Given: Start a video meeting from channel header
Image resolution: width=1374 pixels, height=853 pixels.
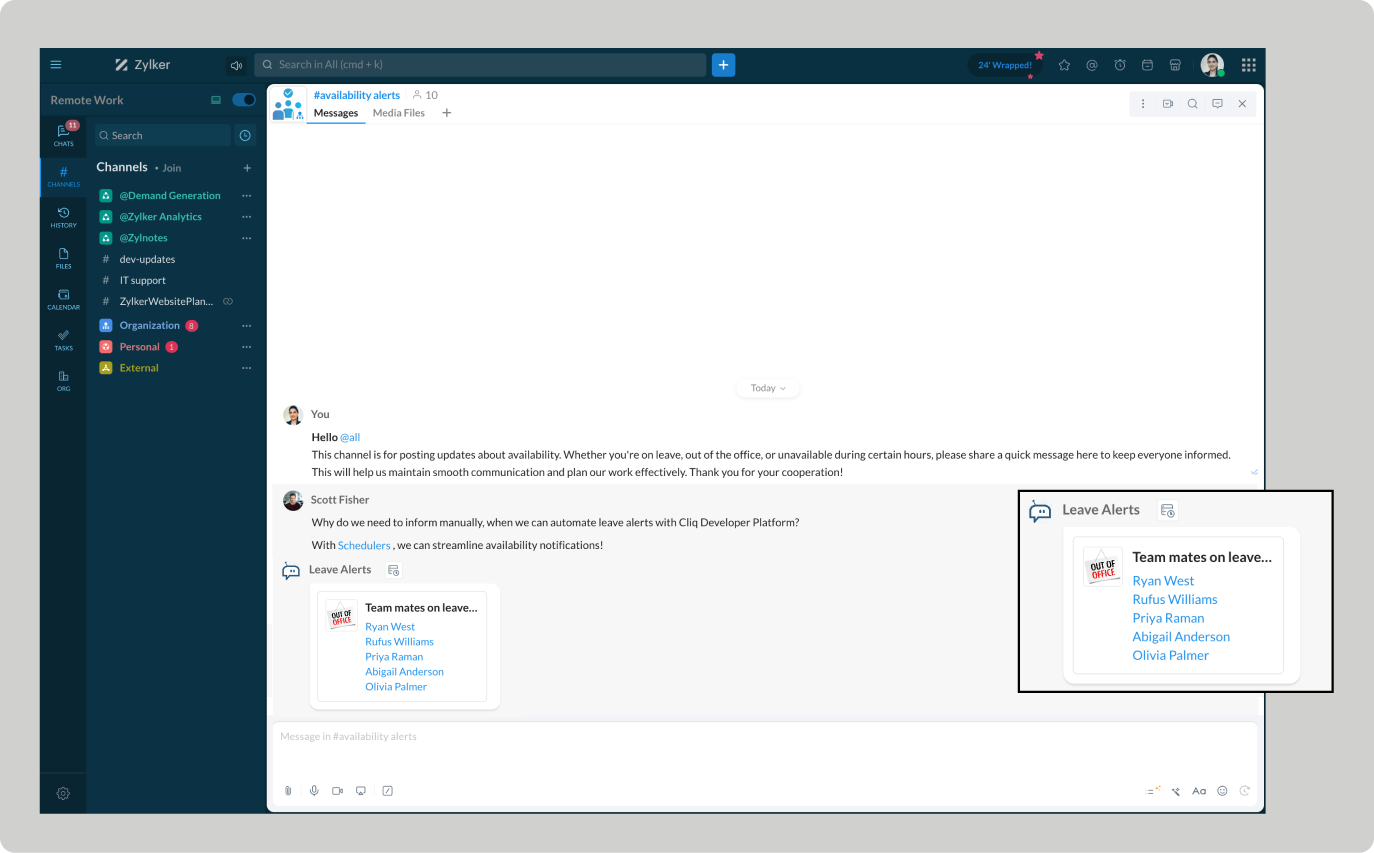Looking at the screenshot, I should tap(1168, 104).
